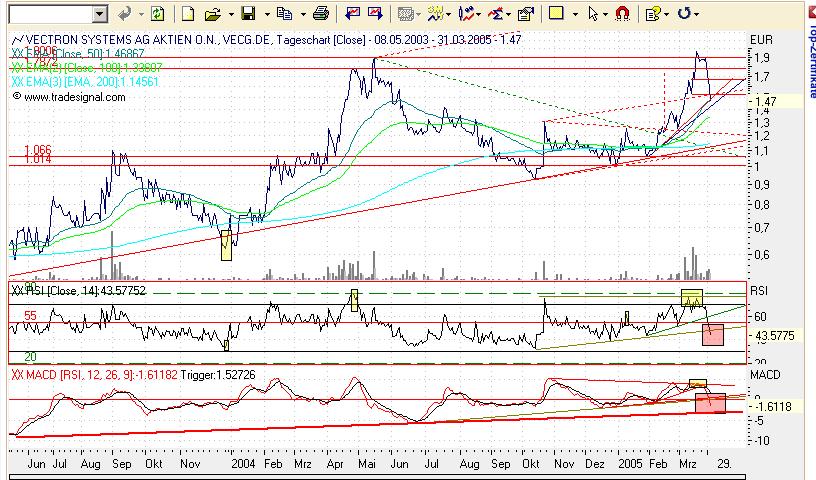The image size is (816, 480).
Task: Click the RSI [Close, 14] indicator label
Action: pyautogui.click(x=79, y=290)
